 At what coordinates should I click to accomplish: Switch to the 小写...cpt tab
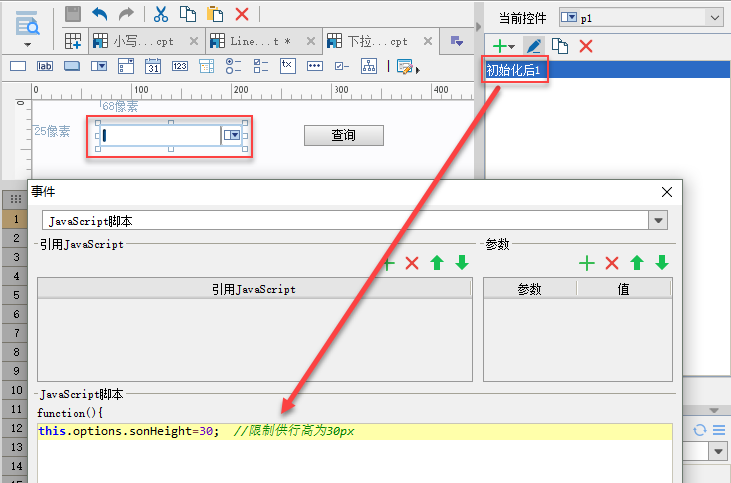[144, 41]
